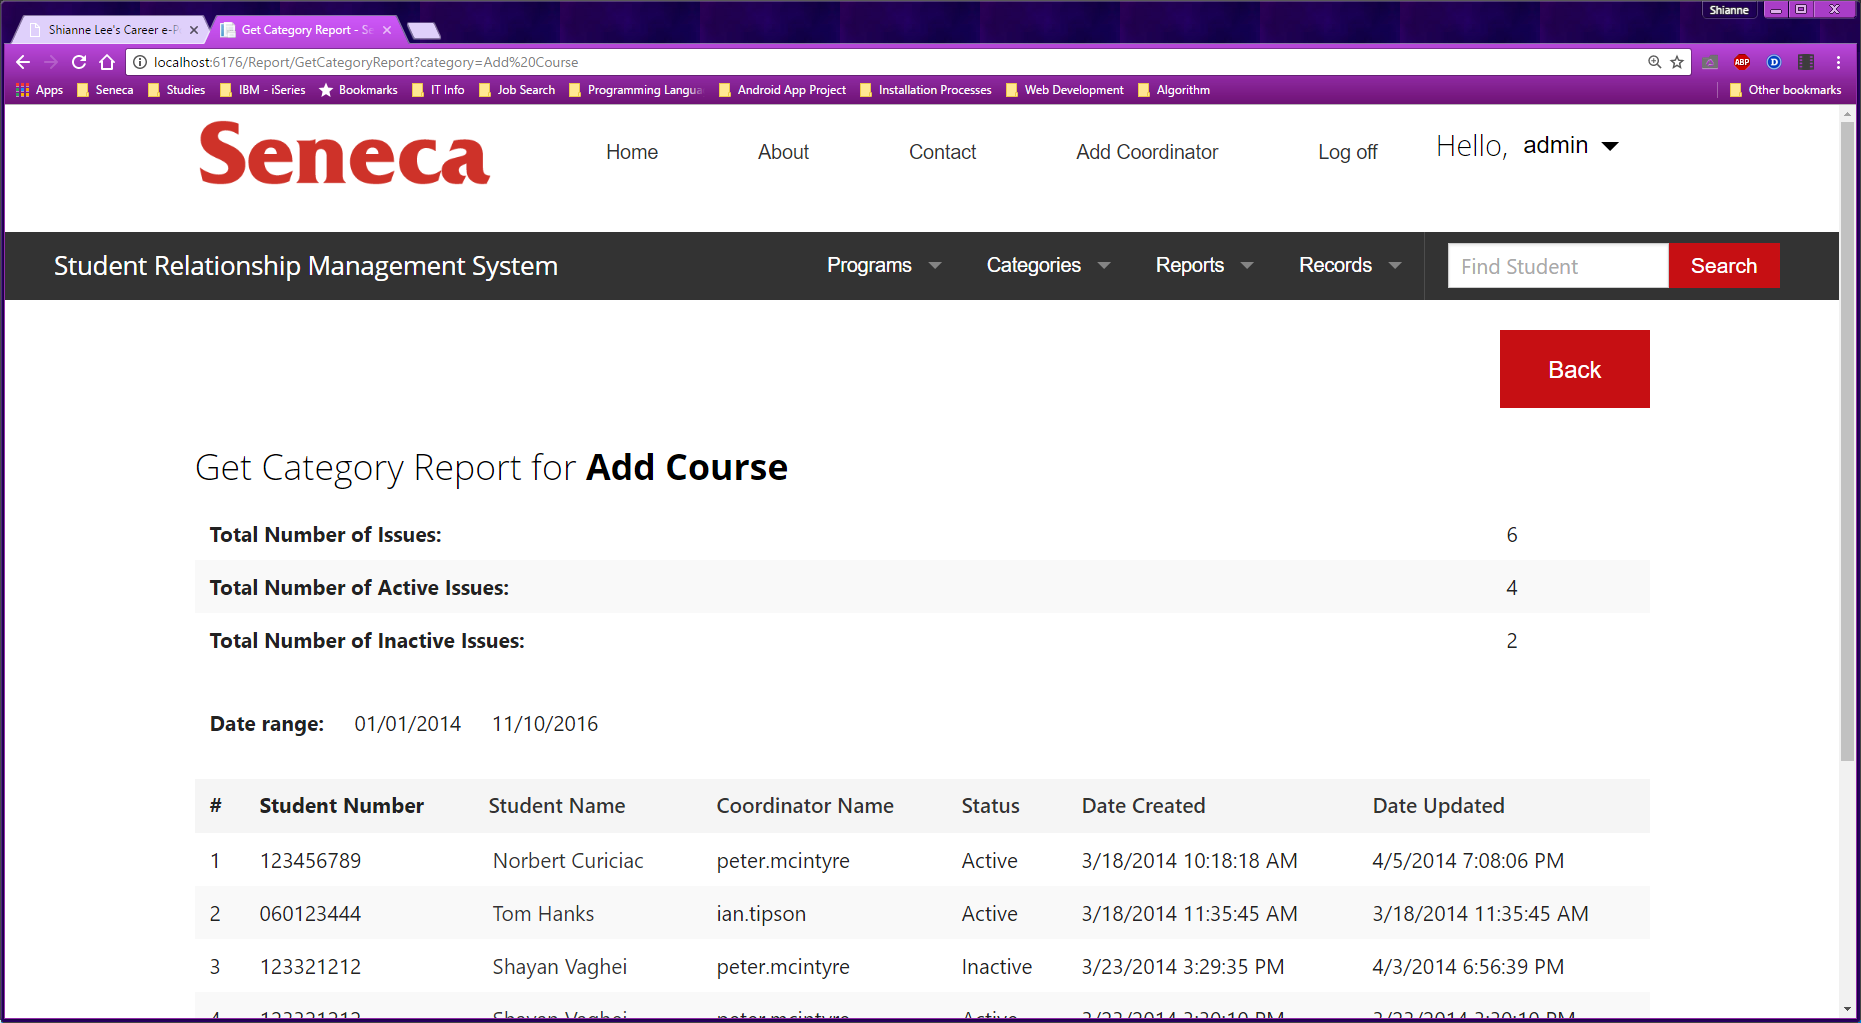The height and width of the screenshot is (1023, 1861).
Task: Click the Date Updated column header
Action: click(x=1438, y=806)
